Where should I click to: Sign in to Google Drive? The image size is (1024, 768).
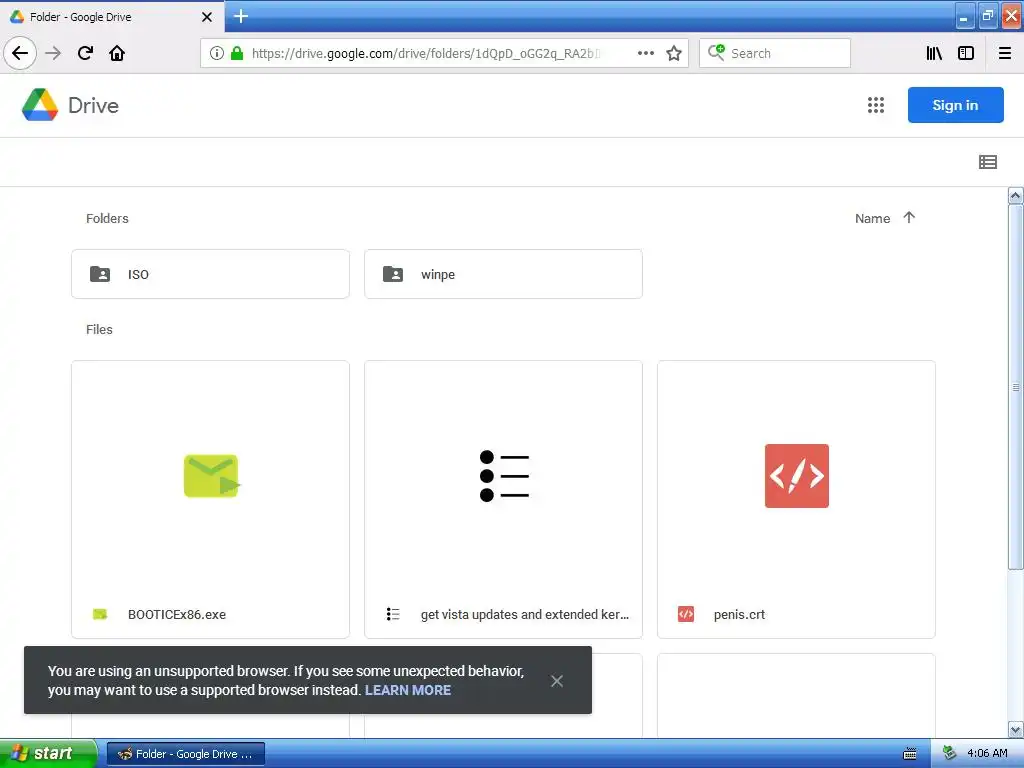coord(955,105)
